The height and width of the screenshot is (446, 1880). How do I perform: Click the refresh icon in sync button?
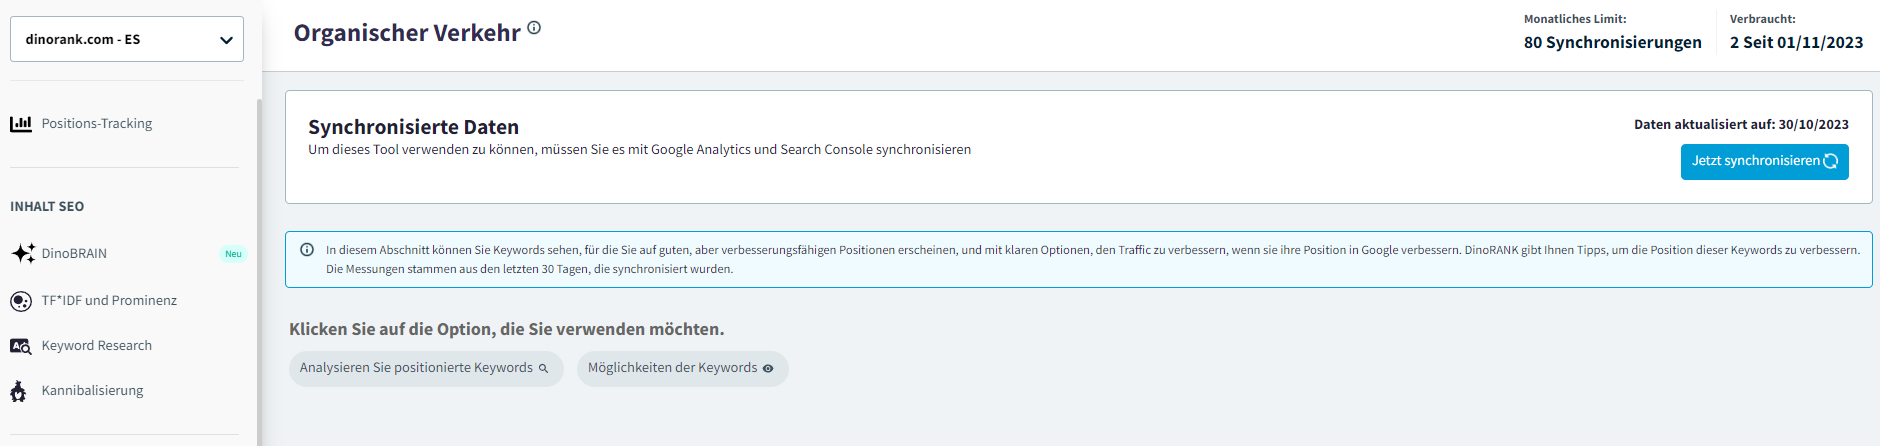[1831, 161]
